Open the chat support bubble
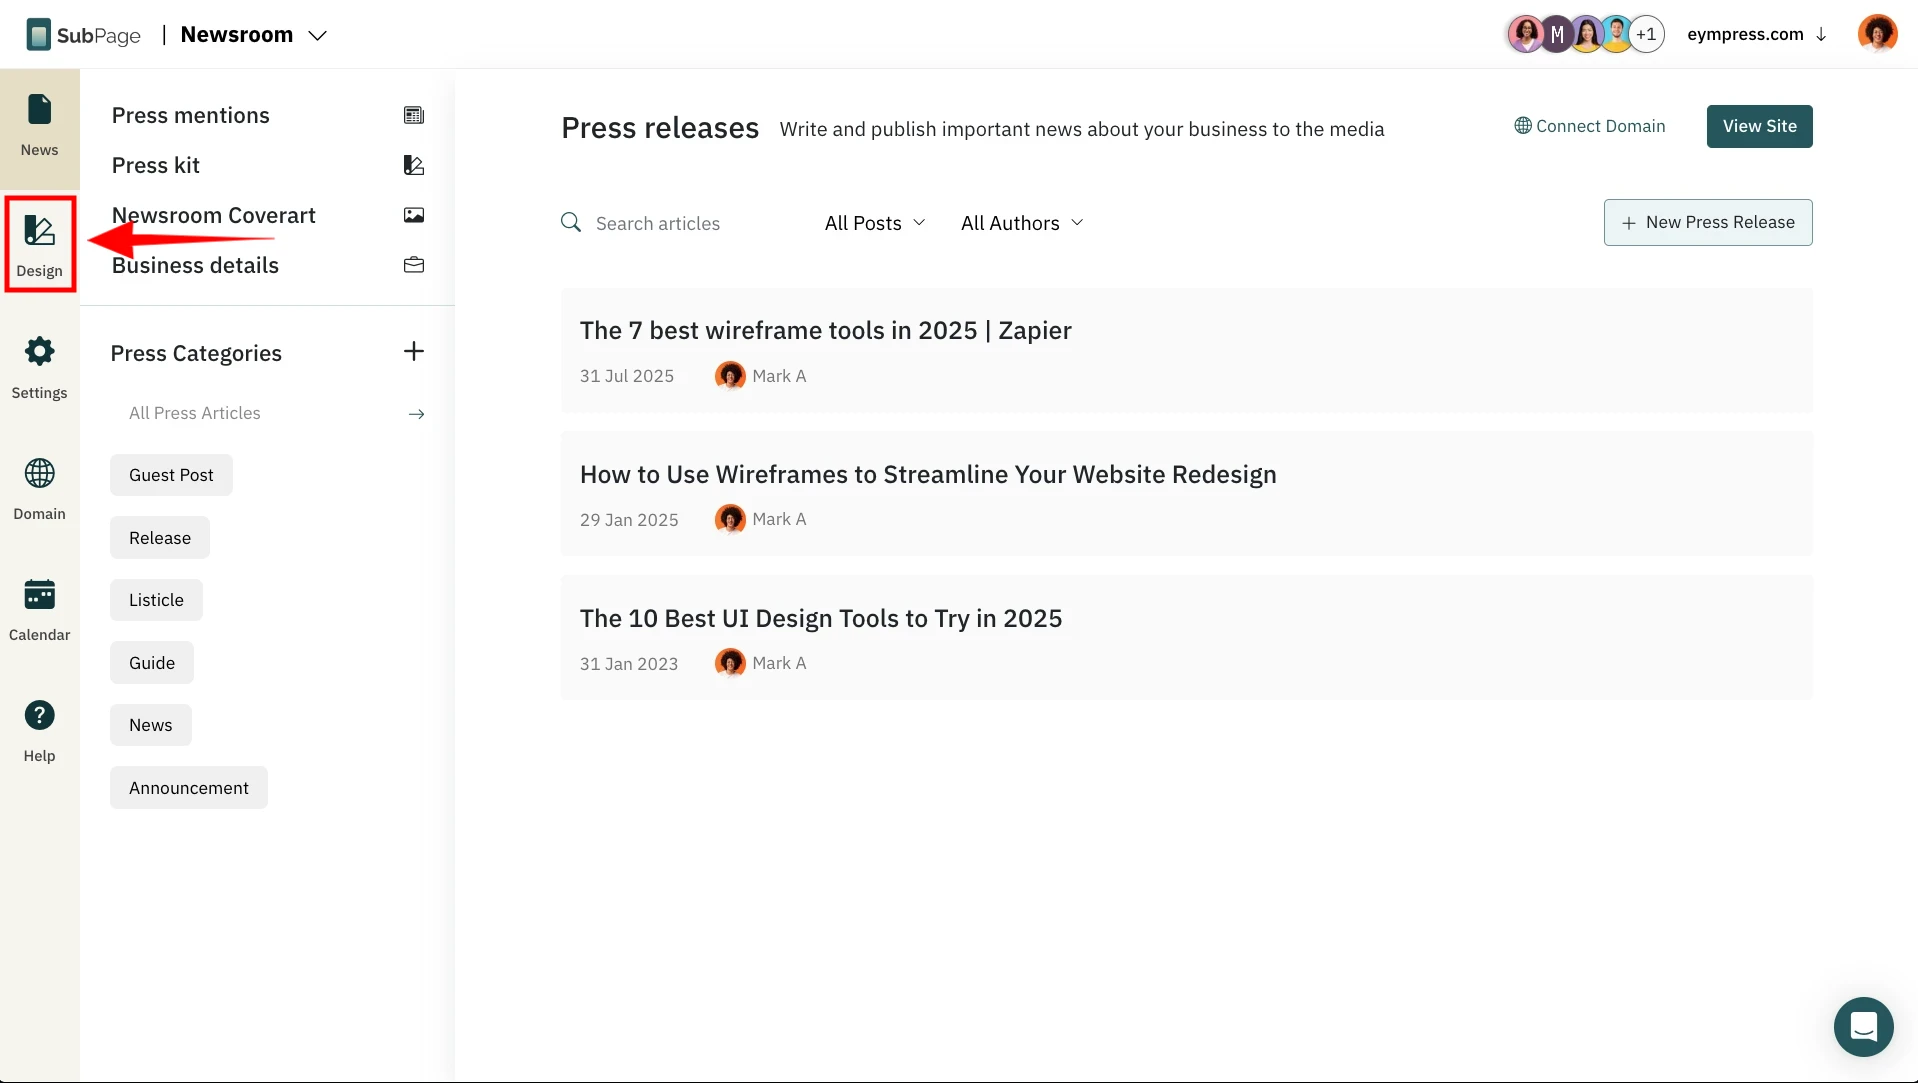 click(x=1863, y=1026)
